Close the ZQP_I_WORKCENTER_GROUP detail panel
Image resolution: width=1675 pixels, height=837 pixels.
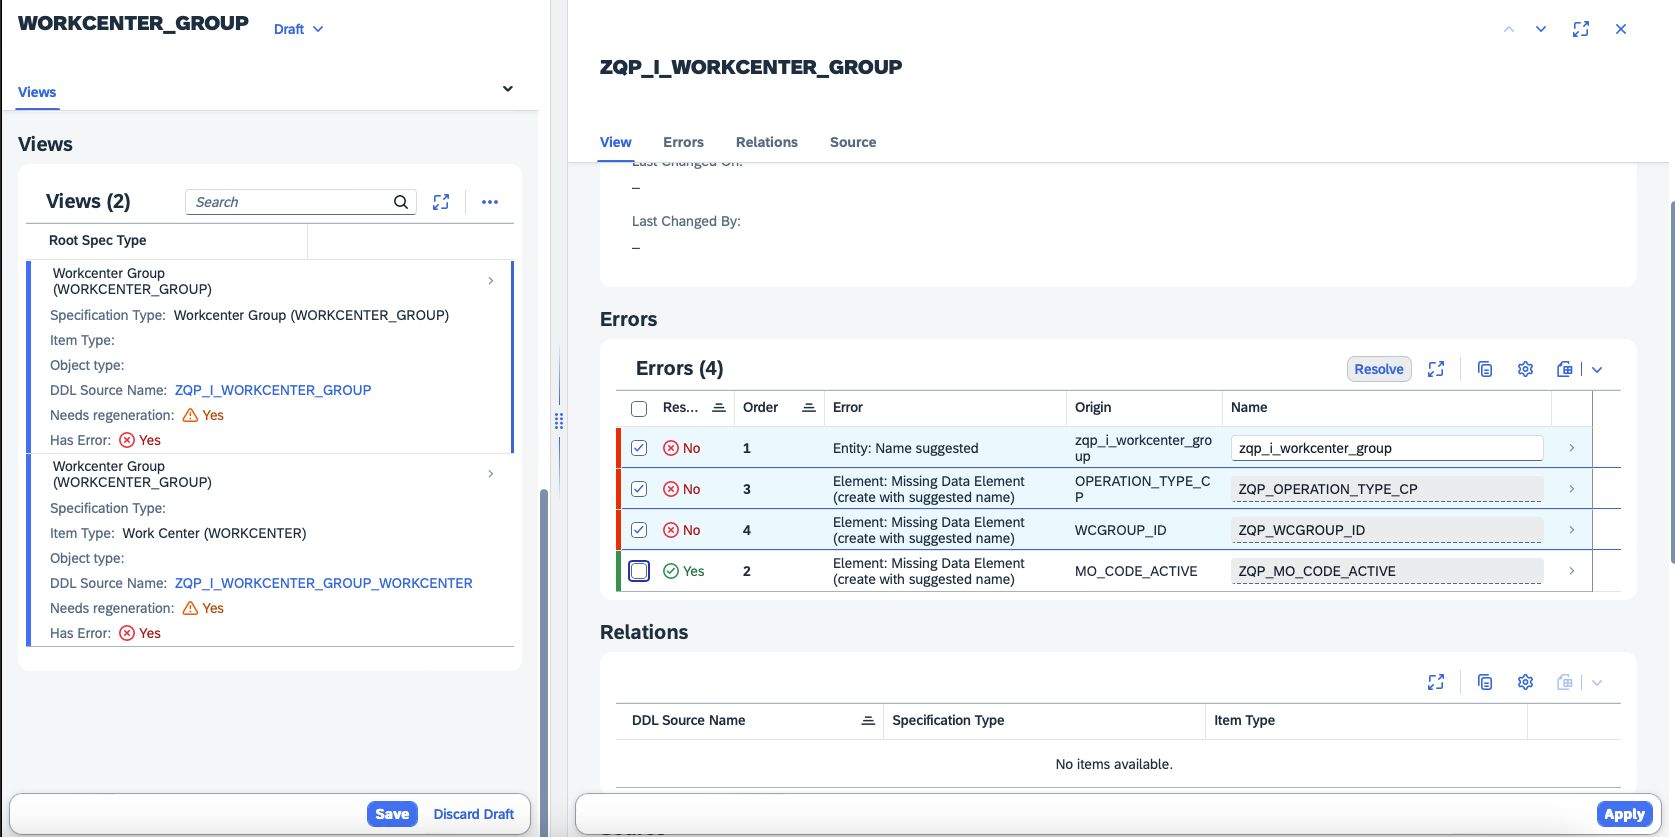(x=1621, y=29)
